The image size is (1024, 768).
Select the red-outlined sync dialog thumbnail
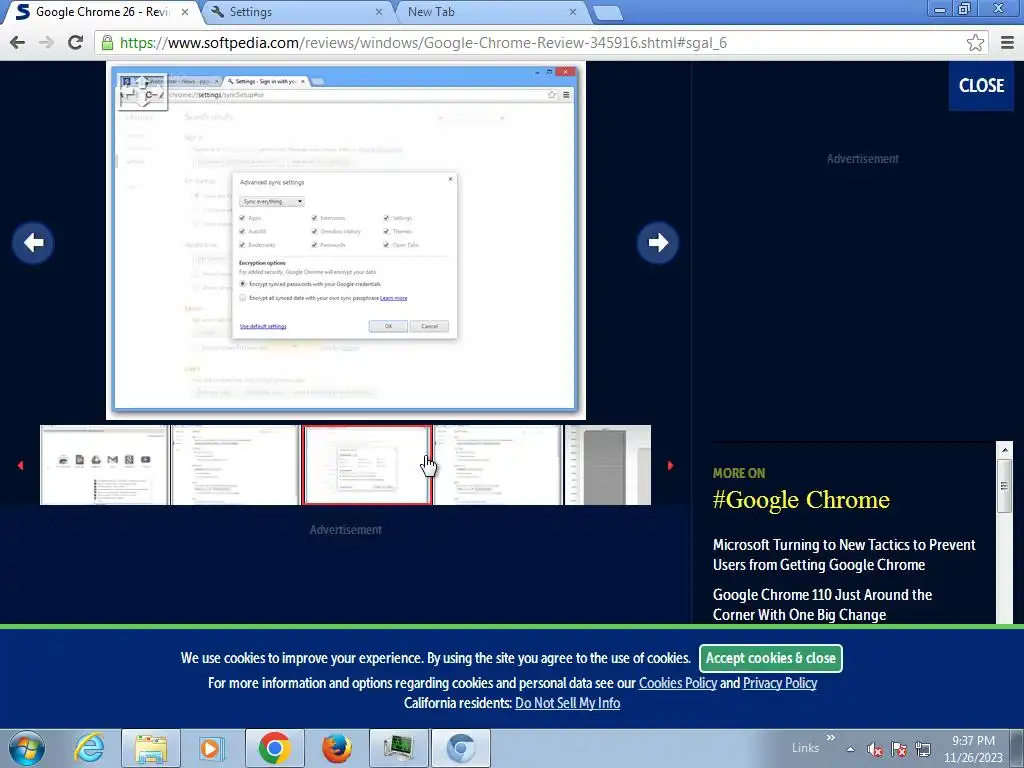[366, 465]
